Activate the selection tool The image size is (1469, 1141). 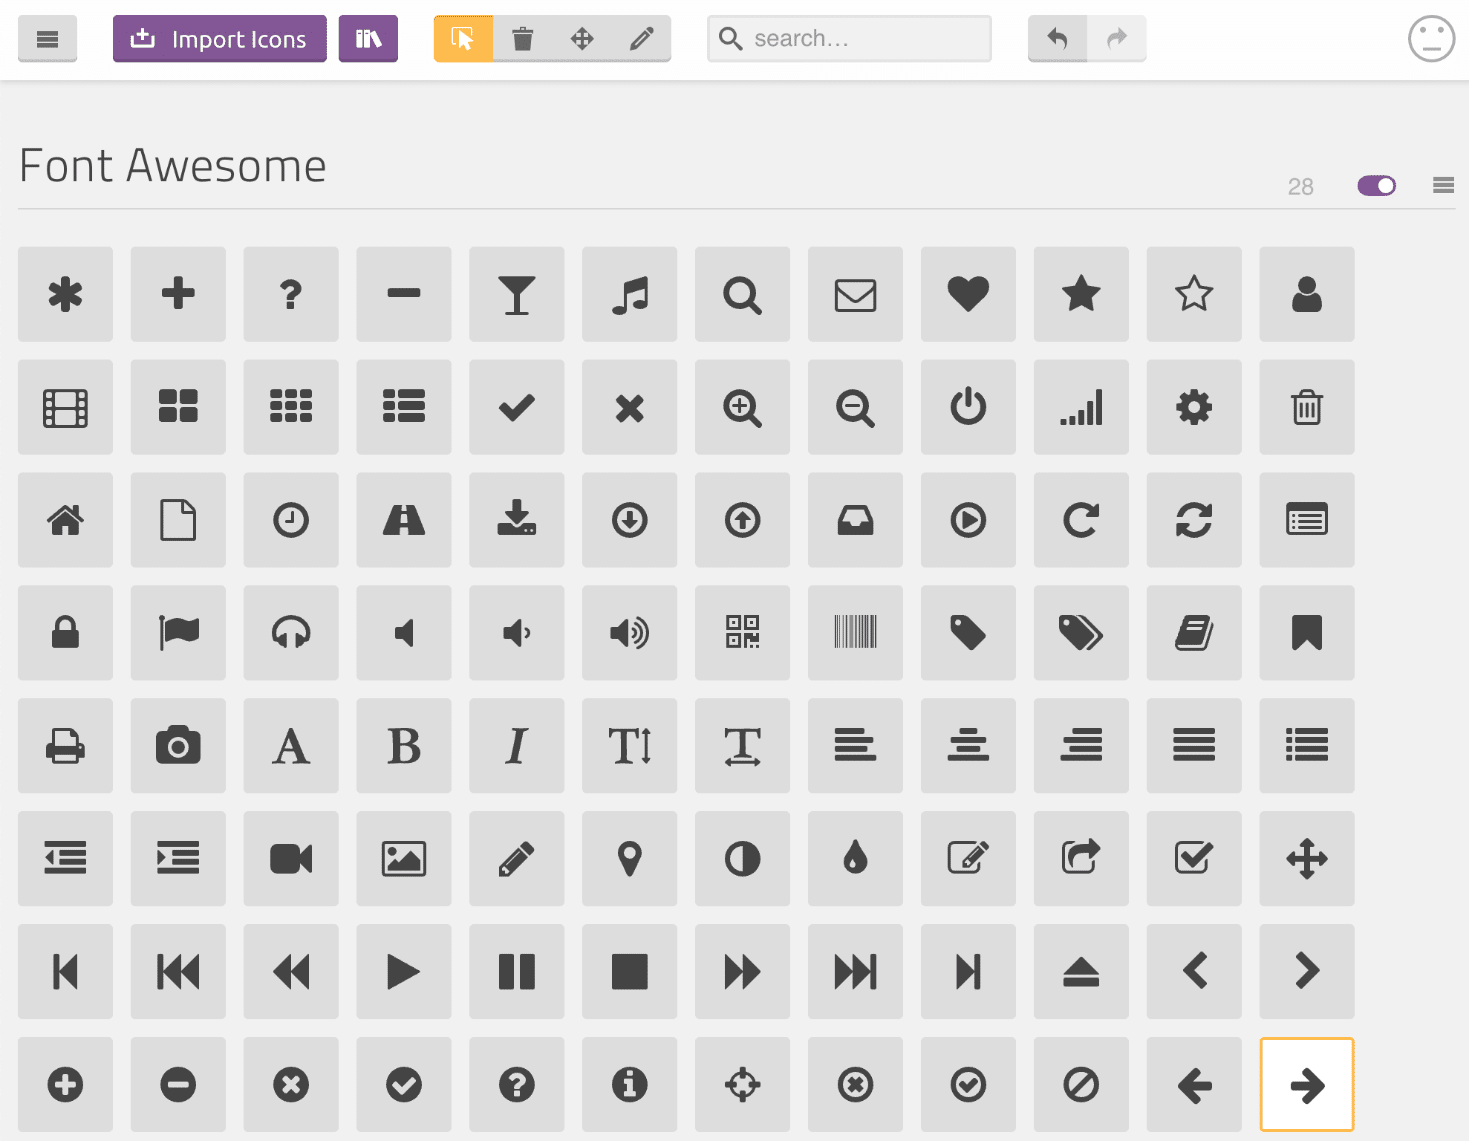click(462, 38)
